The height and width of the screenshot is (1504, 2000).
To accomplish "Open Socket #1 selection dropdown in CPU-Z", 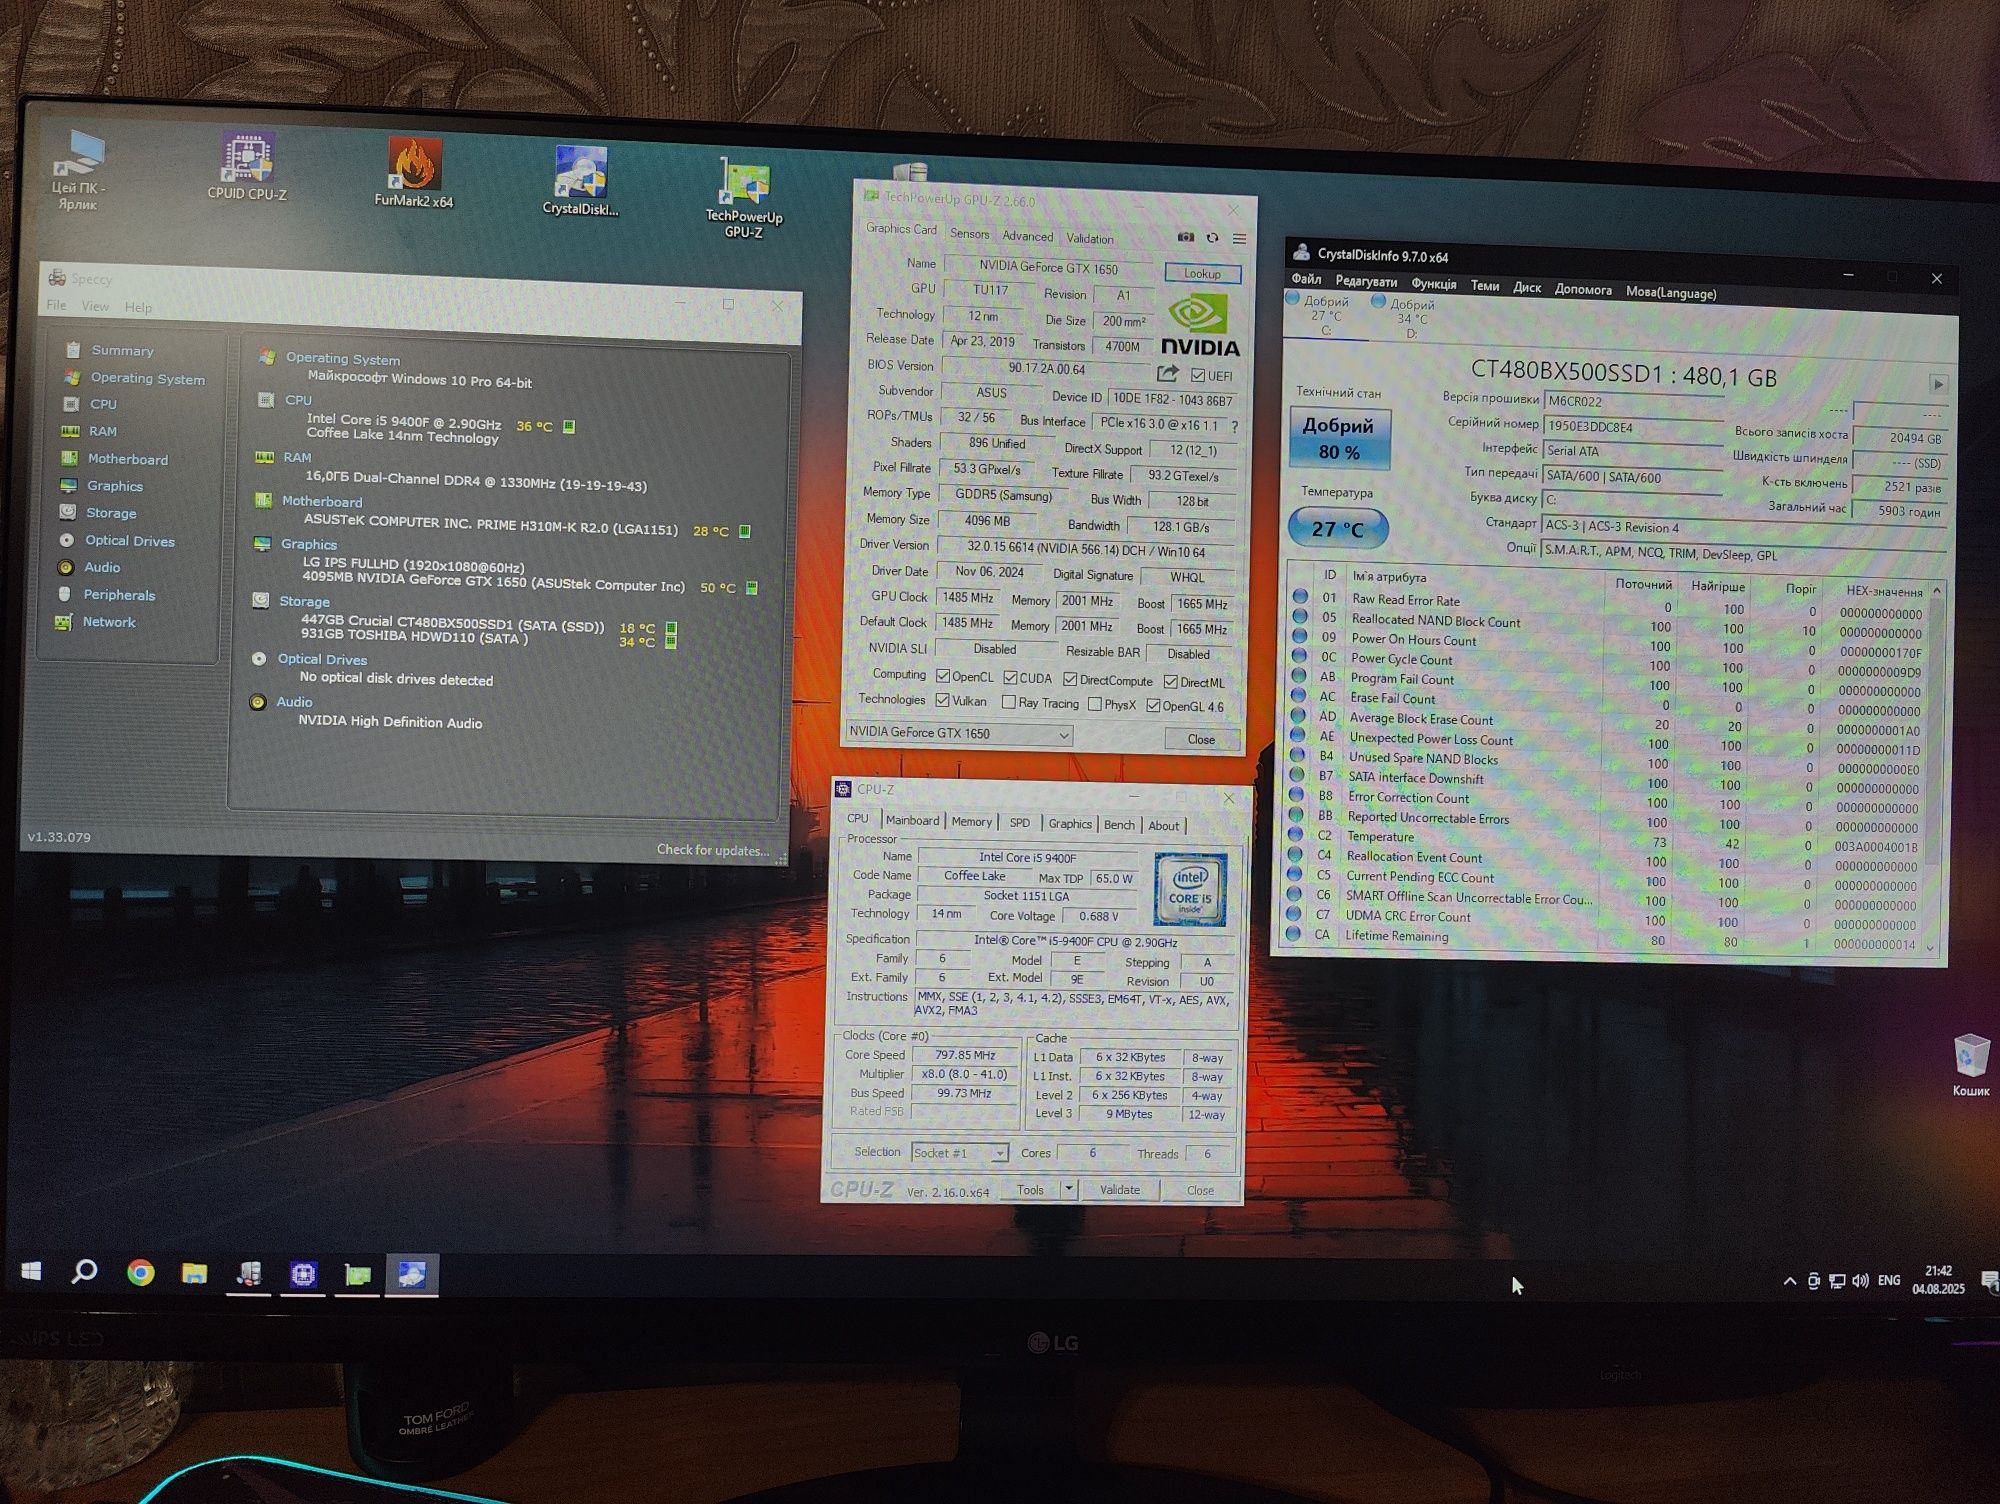I will click(x=959, y=1153).
